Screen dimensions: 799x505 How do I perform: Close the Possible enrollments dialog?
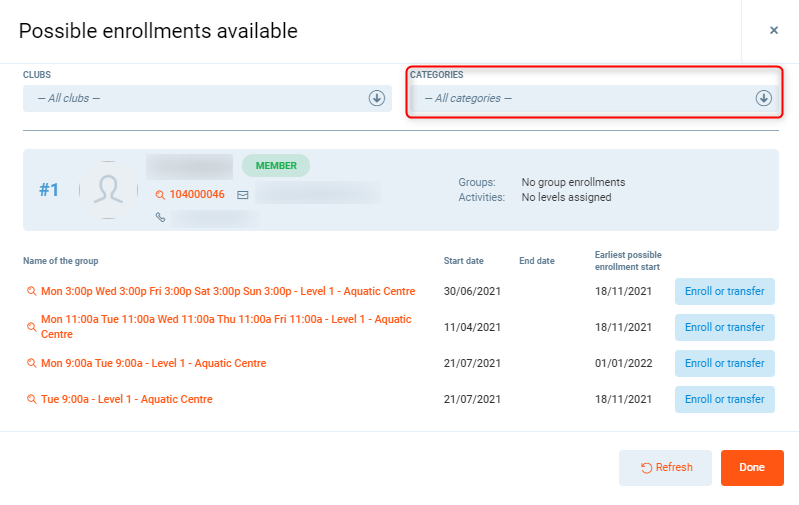[x=773, y=31]
